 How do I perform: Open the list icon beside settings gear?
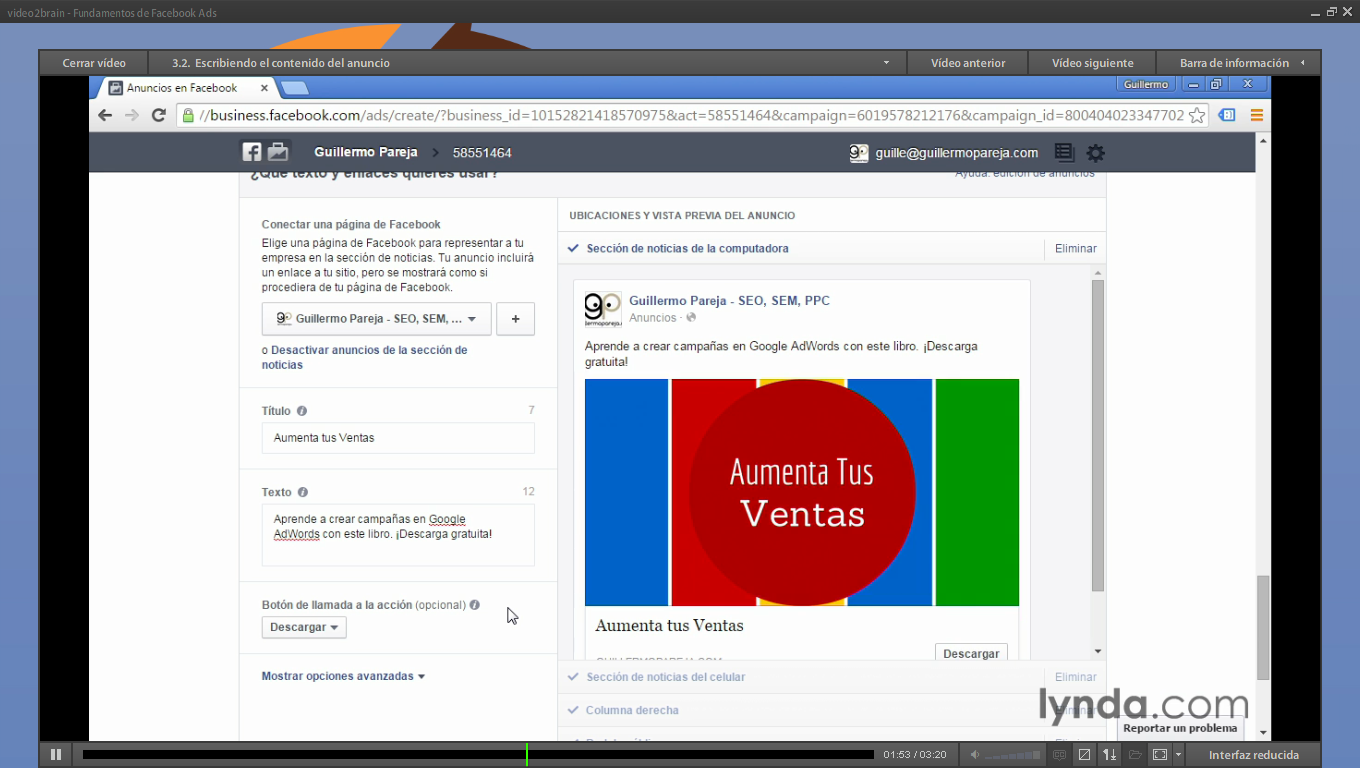coord(1064,153)
